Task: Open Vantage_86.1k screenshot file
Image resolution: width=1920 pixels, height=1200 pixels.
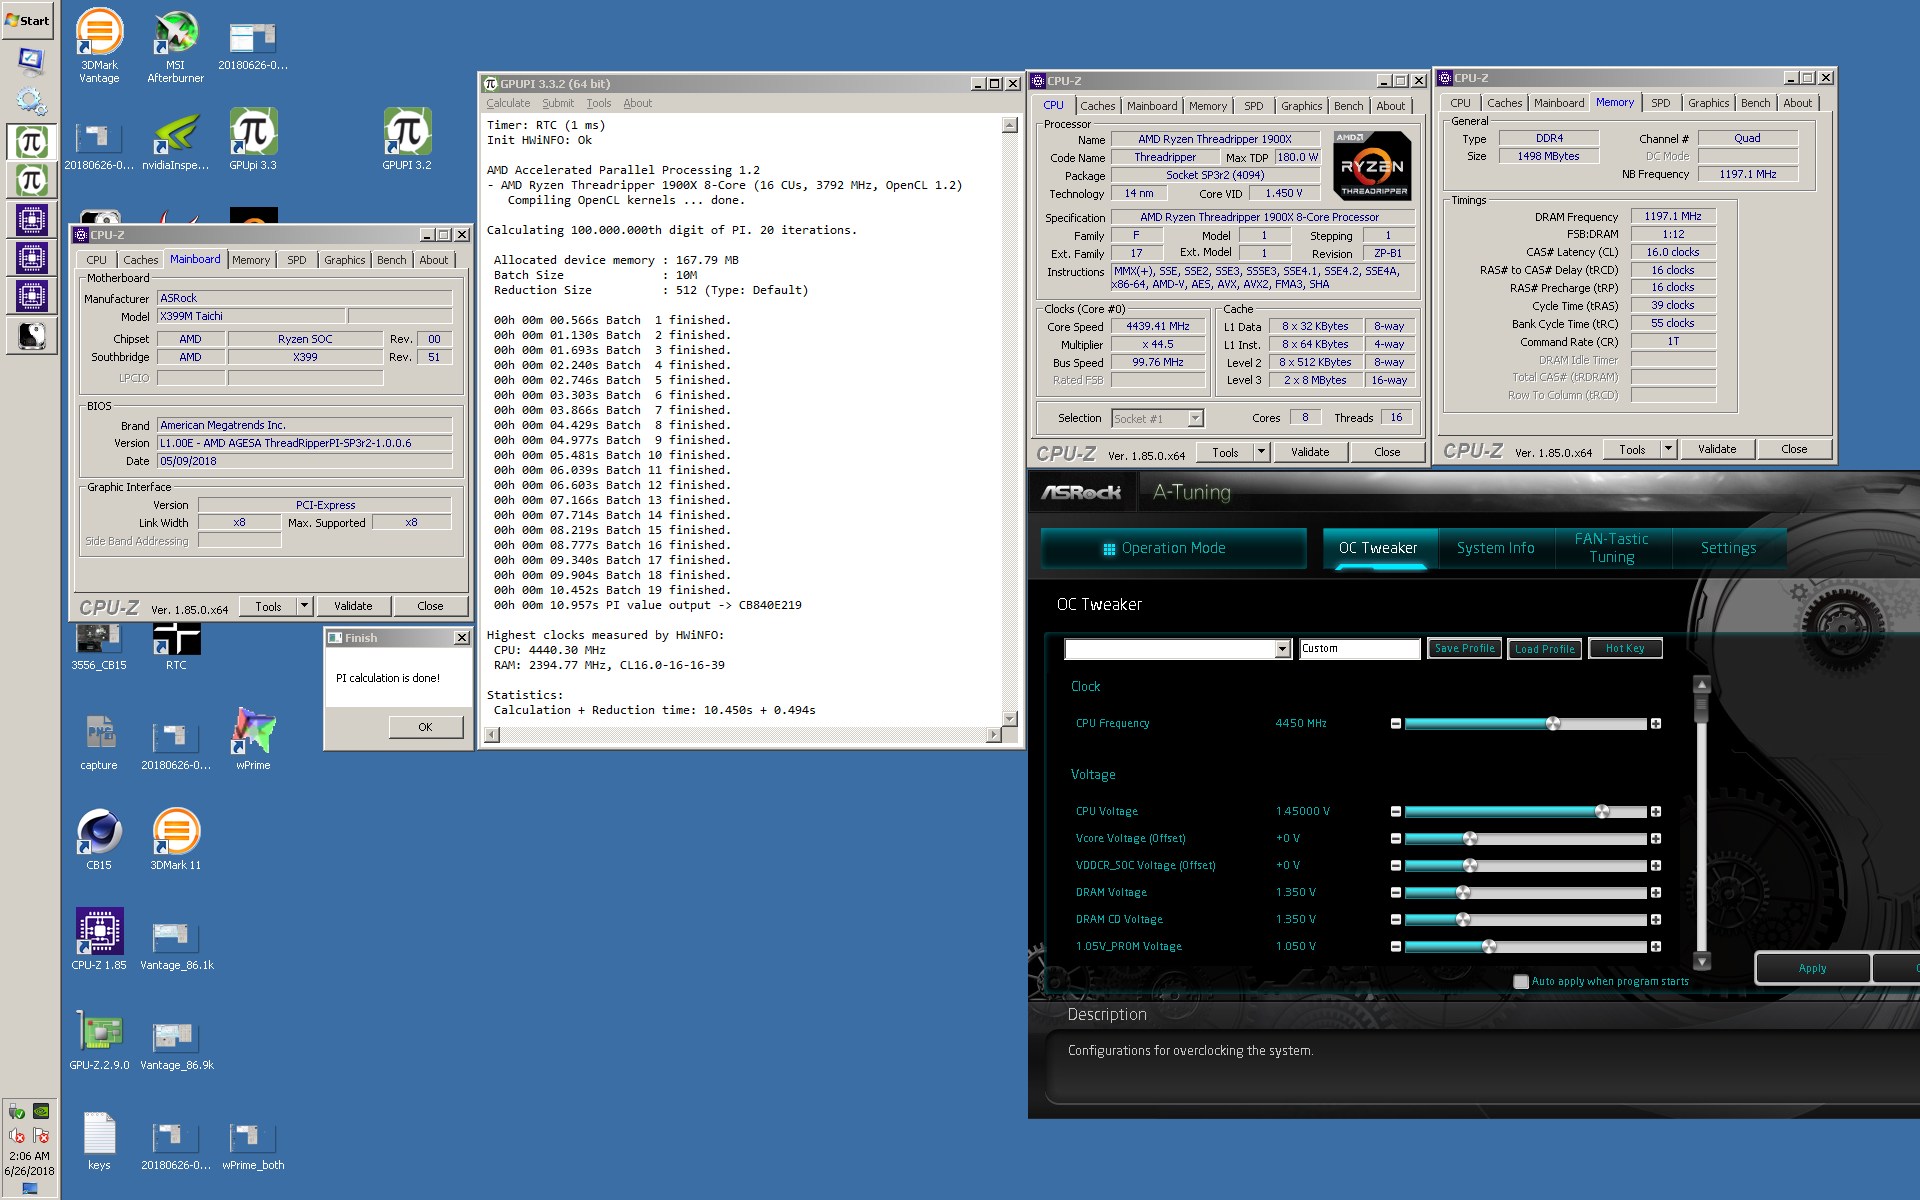Action: pos(177,945)
